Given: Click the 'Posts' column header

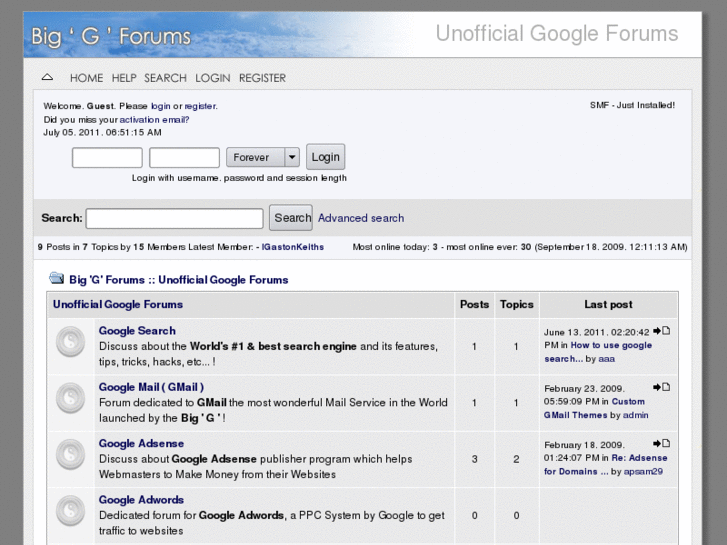Looking at the screenshot, I should tap(474, 304).
